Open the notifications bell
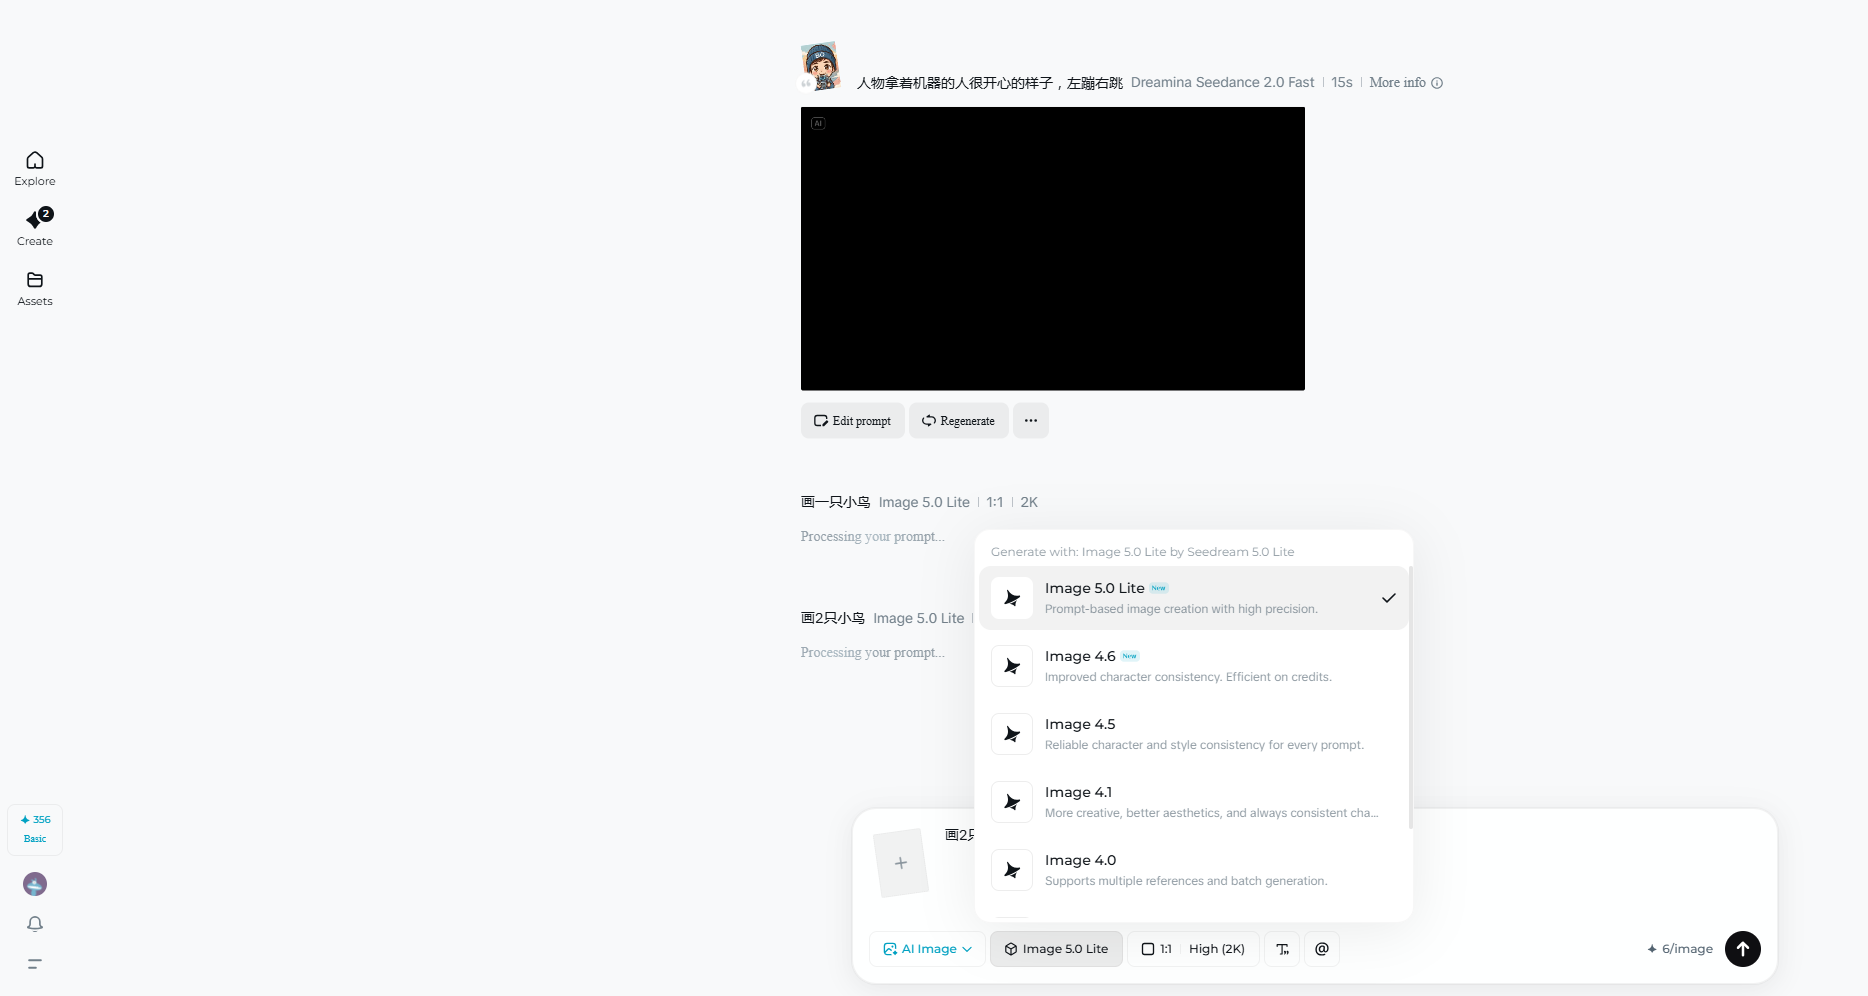The image size is (1868, 996). [x=35, y=924]
